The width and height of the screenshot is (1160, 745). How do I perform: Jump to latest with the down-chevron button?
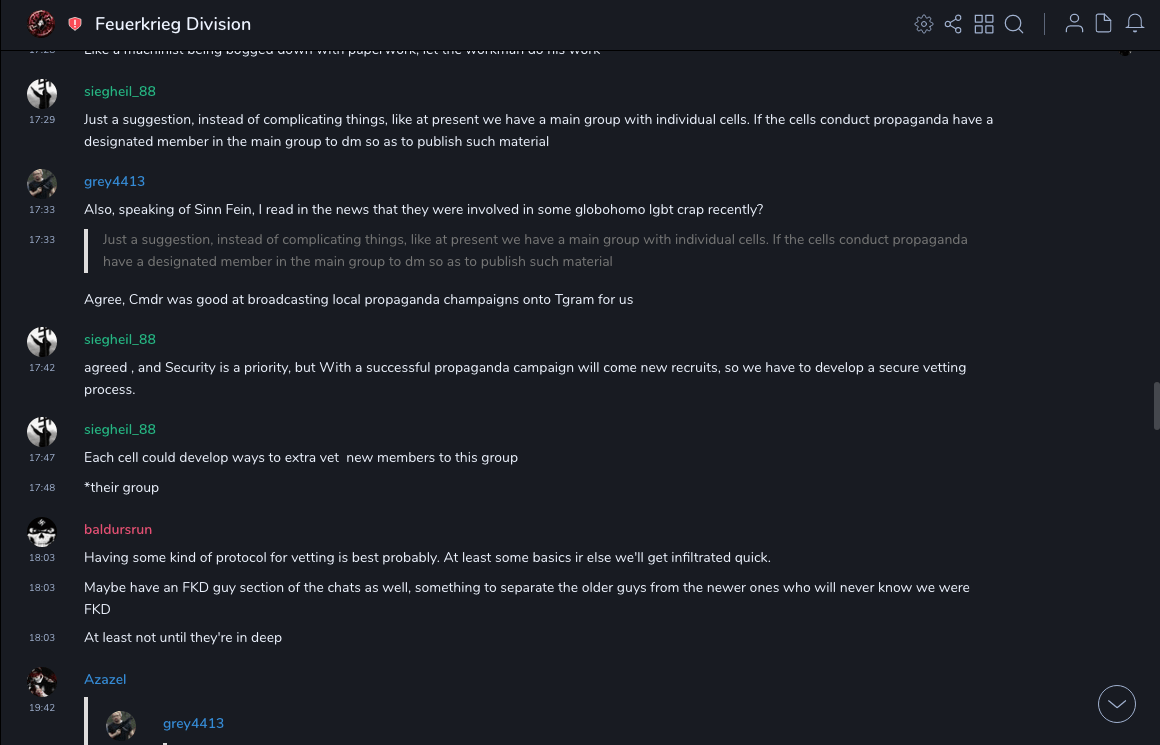coord(1117,704)
